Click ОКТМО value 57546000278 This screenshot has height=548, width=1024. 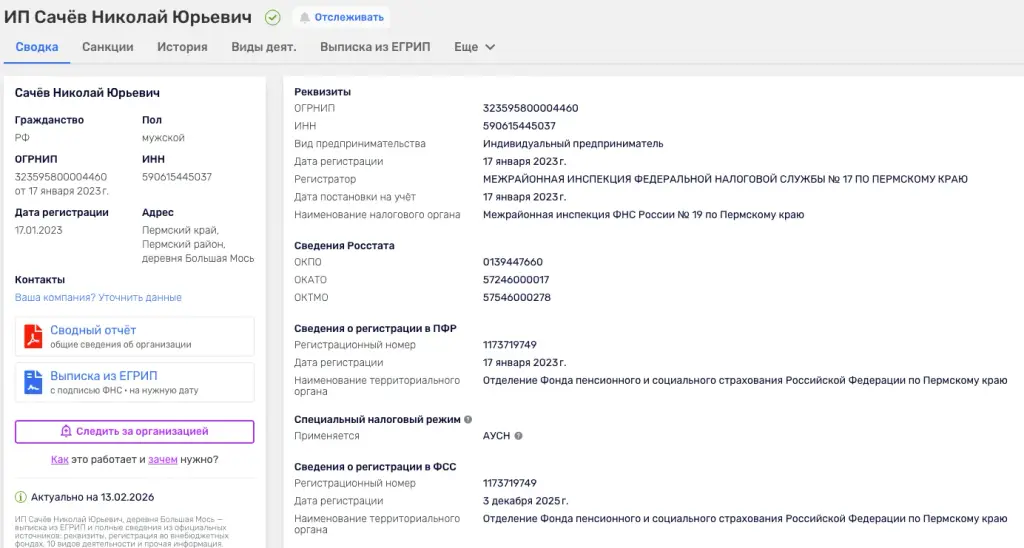[x=517, y=297]
